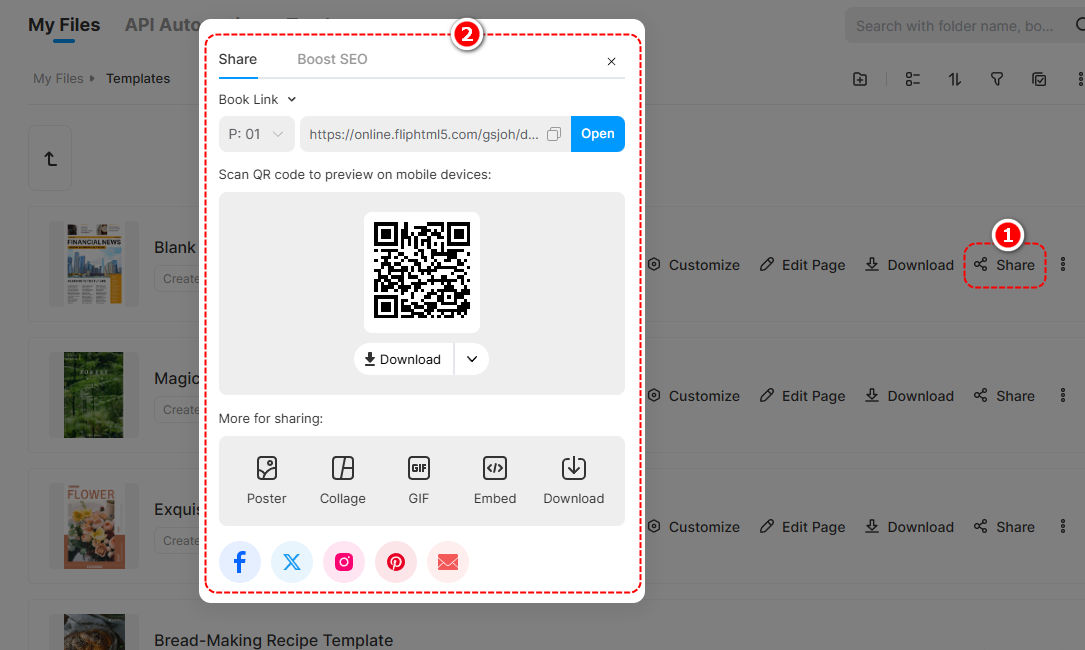Screen dimensions: 1085x650
Task: Edit Page for the Exquisite template row
Action: [x=802, y=526]
